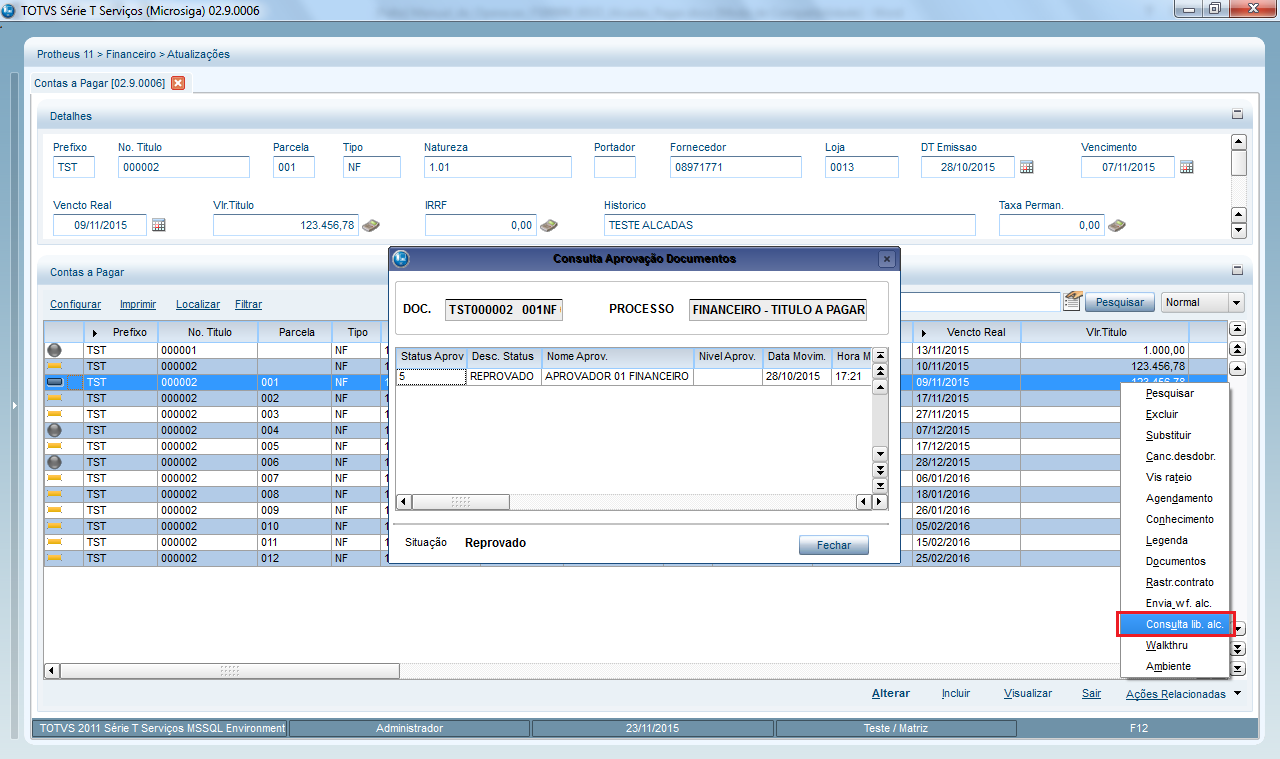
Task: Click the Historico input field
Action: (789, 225)
